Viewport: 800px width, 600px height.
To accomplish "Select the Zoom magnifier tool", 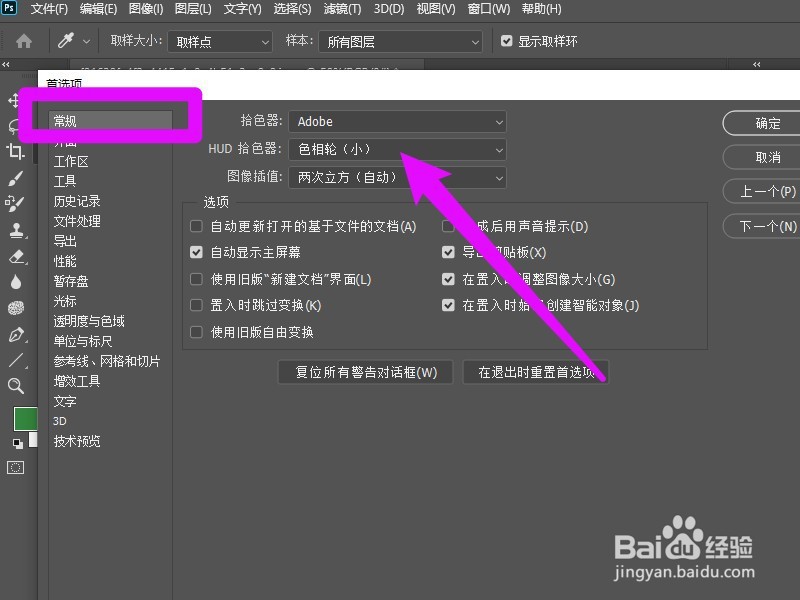I will coord(16,386).
